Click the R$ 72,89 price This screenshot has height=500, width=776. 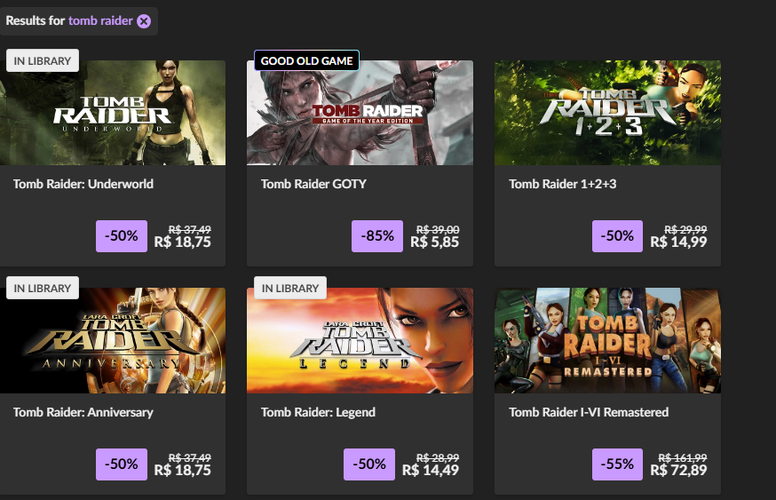tap(679, 470)
